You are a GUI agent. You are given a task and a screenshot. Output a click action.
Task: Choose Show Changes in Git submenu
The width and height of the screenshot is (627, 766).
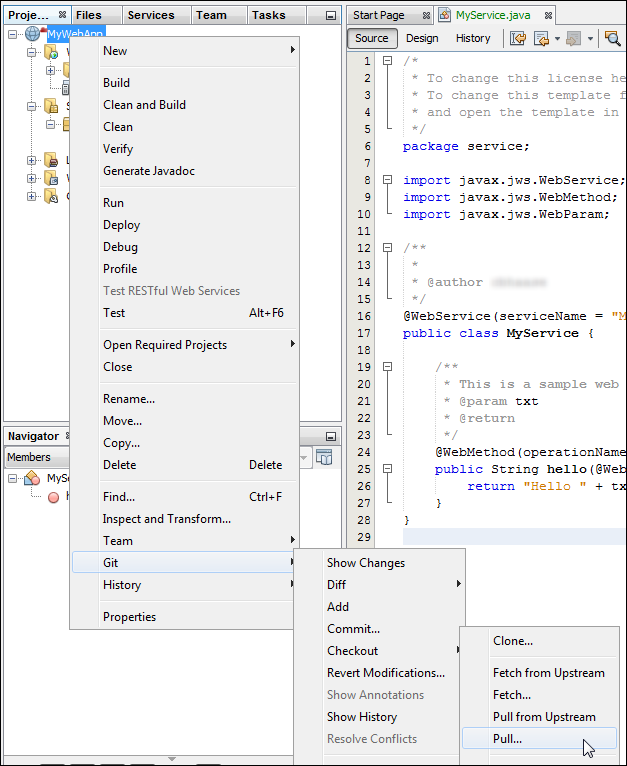tap(379, 563)
